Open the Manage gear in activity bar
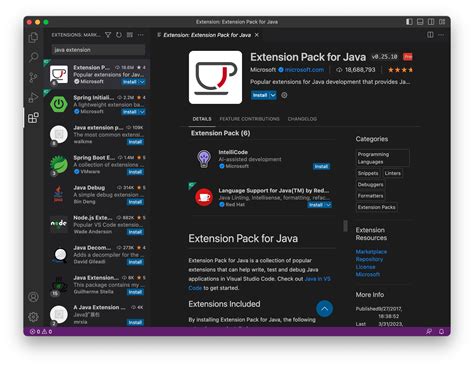 [x=33, y=317]
